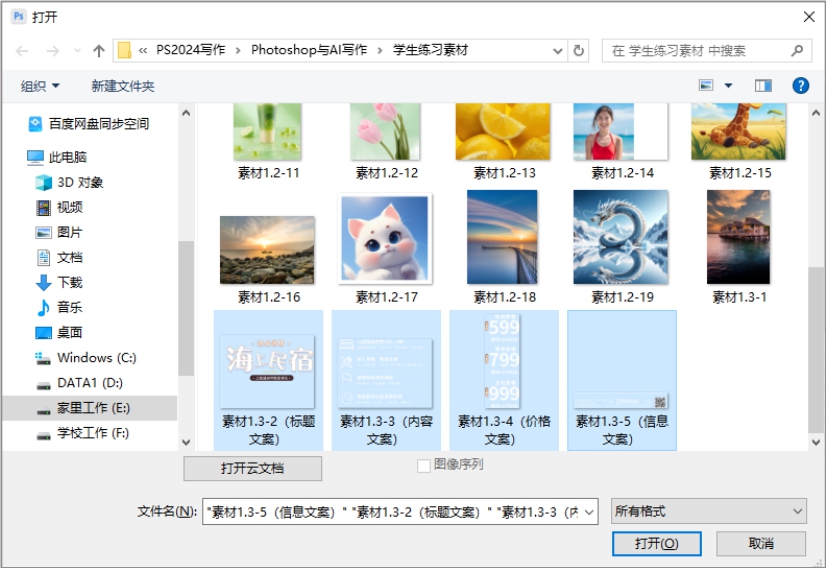Screen dimensions: 826x568
Task: Click the 文件名 text field
Action: tap(392, 512)
